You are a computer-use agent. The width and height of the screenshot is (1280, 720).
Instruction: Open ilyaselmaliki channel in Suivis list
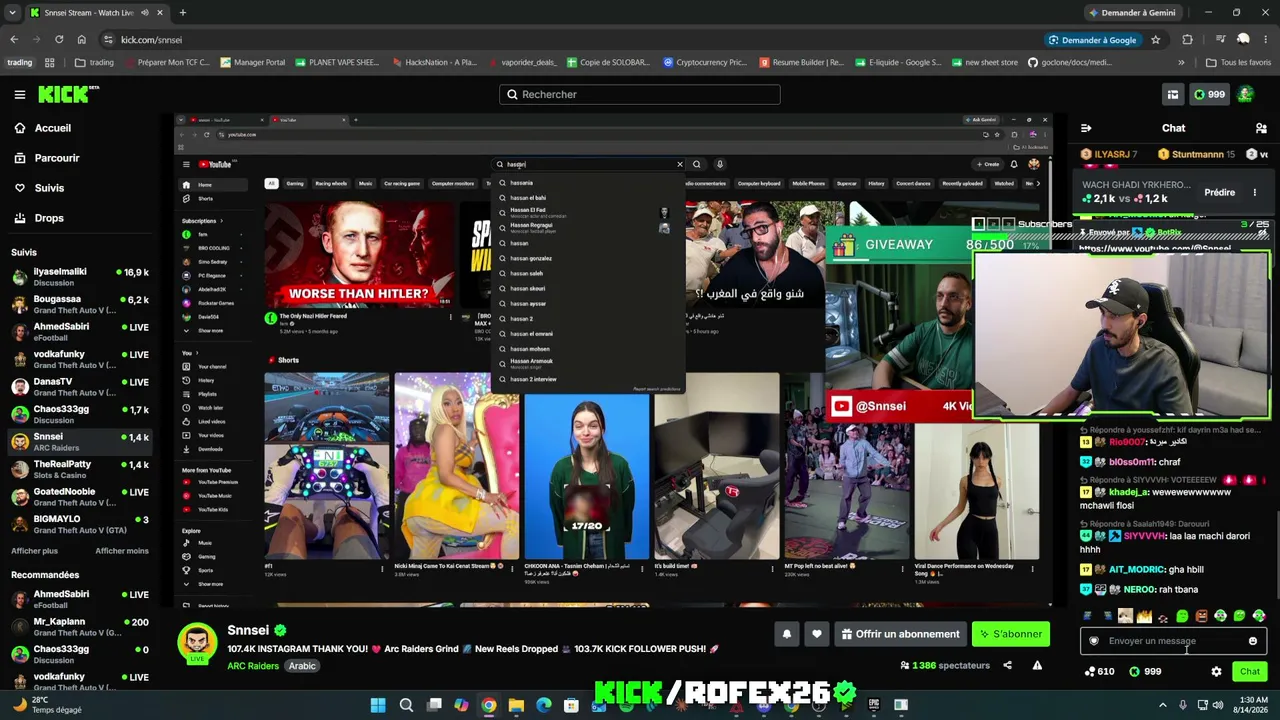80,277
